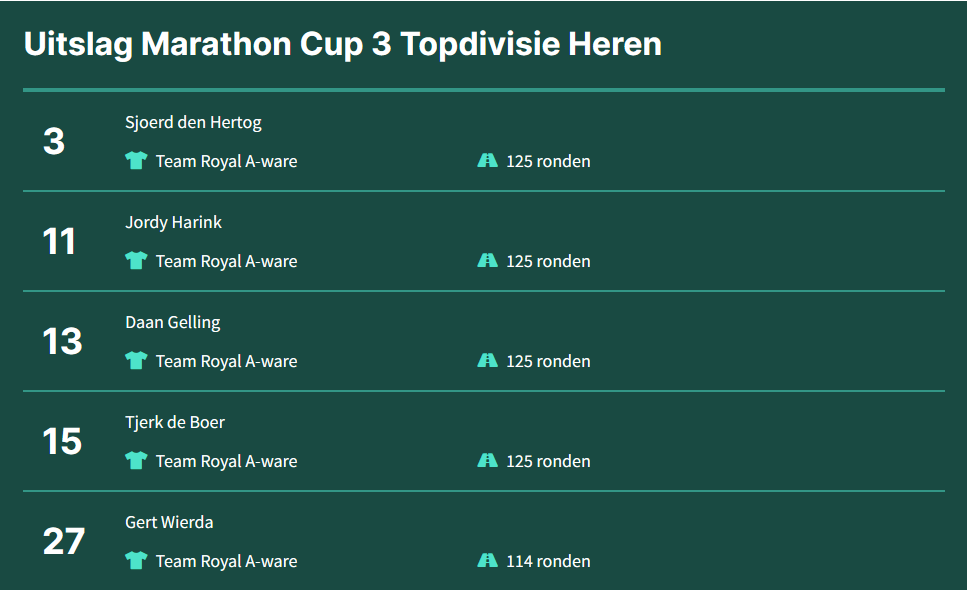The height and width of the screenshot is (590, 967).
Task: Click Team Royal A-ware in Jordy Harink's row
Action: click(x=226, y=261)
